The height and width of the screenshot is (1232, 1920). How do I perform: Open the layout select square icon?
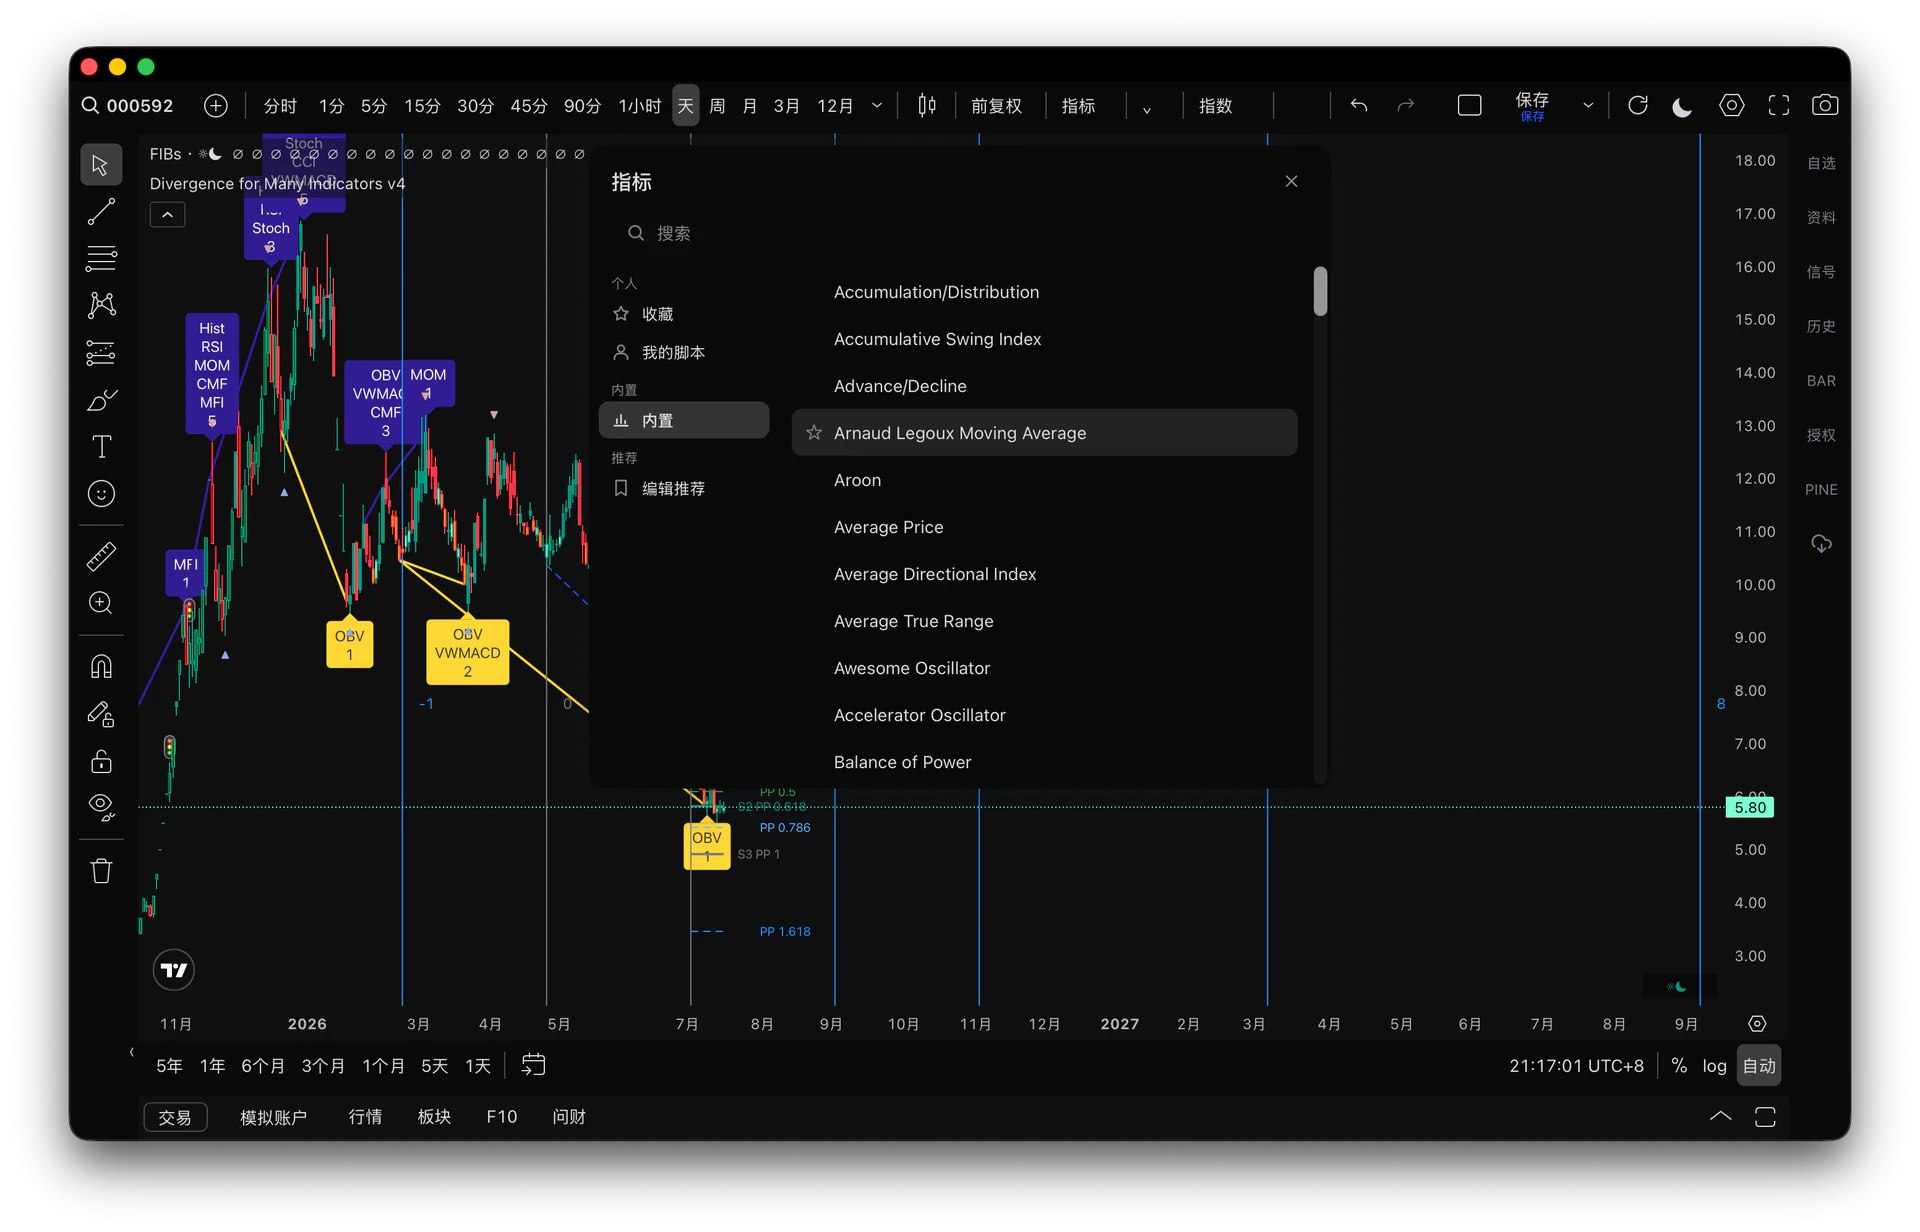pyautogui.click(x=1469, y=106)
